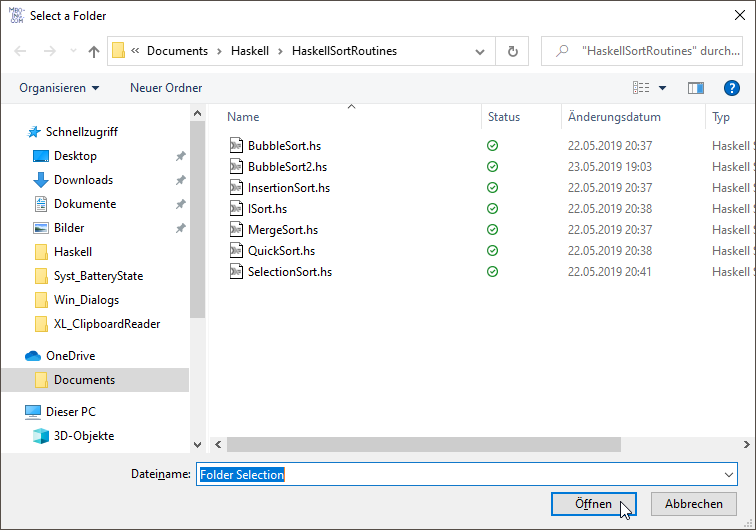Screen dimensions: 756x530
Task: Select InsertionSort.hs file
Action: [289, 188]
